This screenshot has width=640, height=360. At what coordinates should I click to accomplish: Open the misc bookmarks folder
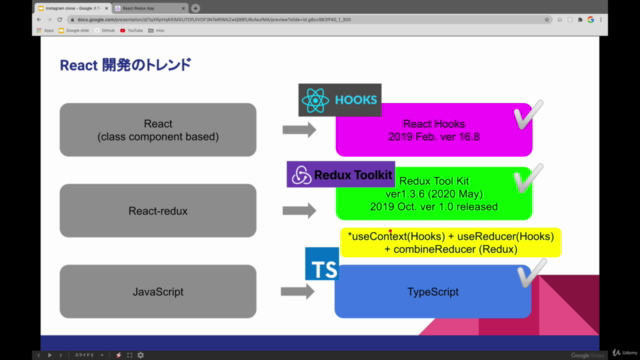[156, 31]
